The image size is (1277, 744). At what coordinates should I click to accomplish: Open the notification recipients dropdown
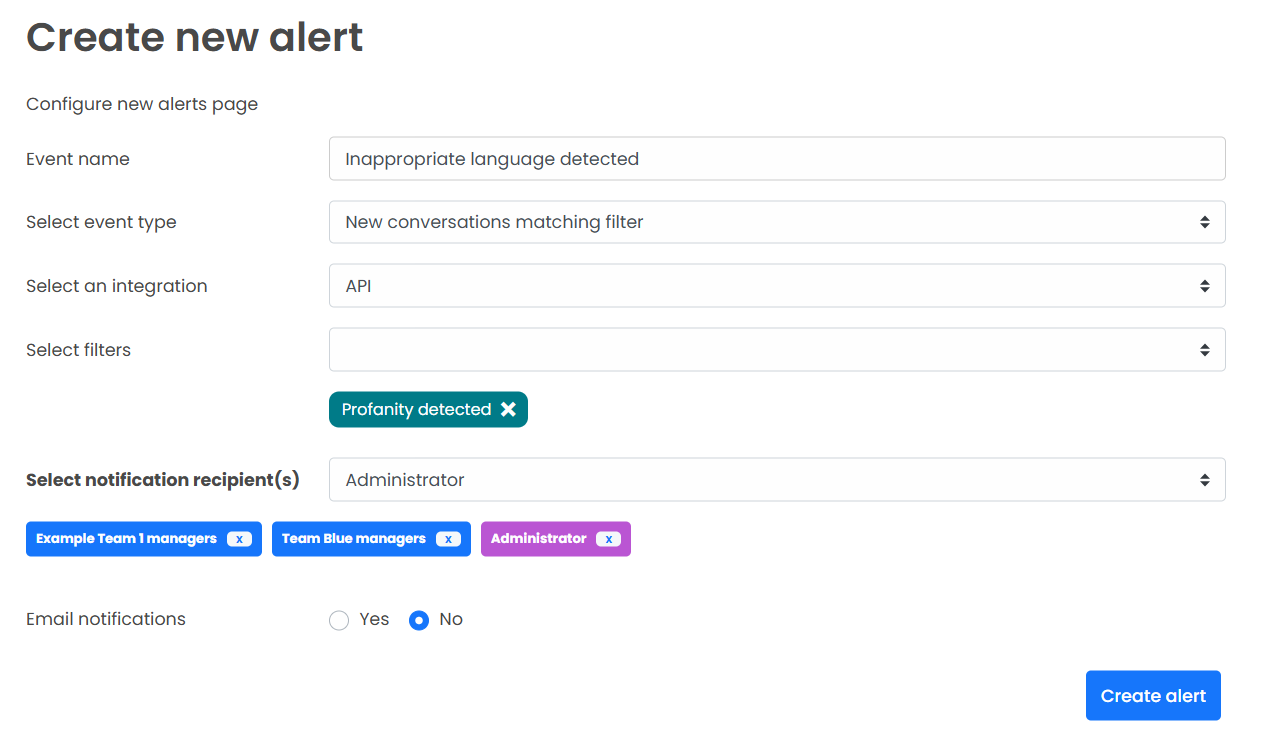[x=777, y=480]
